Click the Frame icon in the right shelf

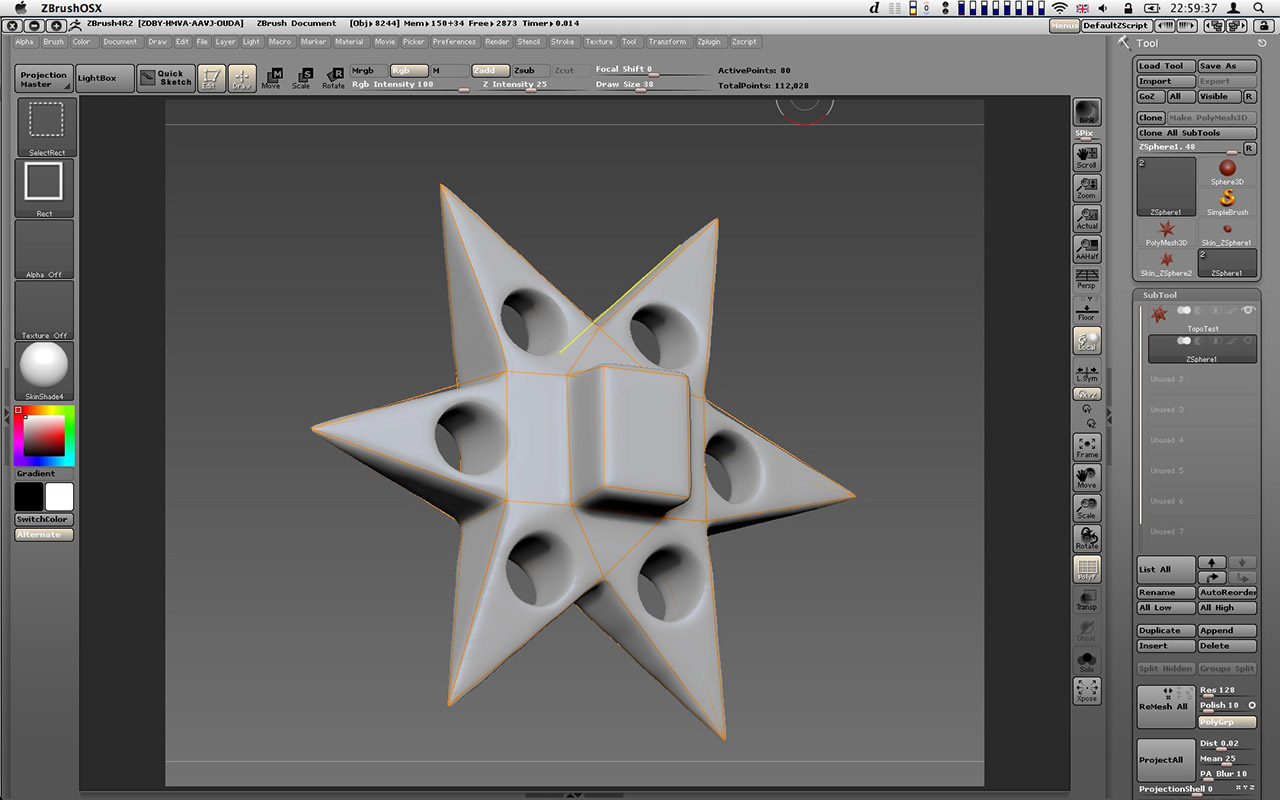coord(1087,445)
